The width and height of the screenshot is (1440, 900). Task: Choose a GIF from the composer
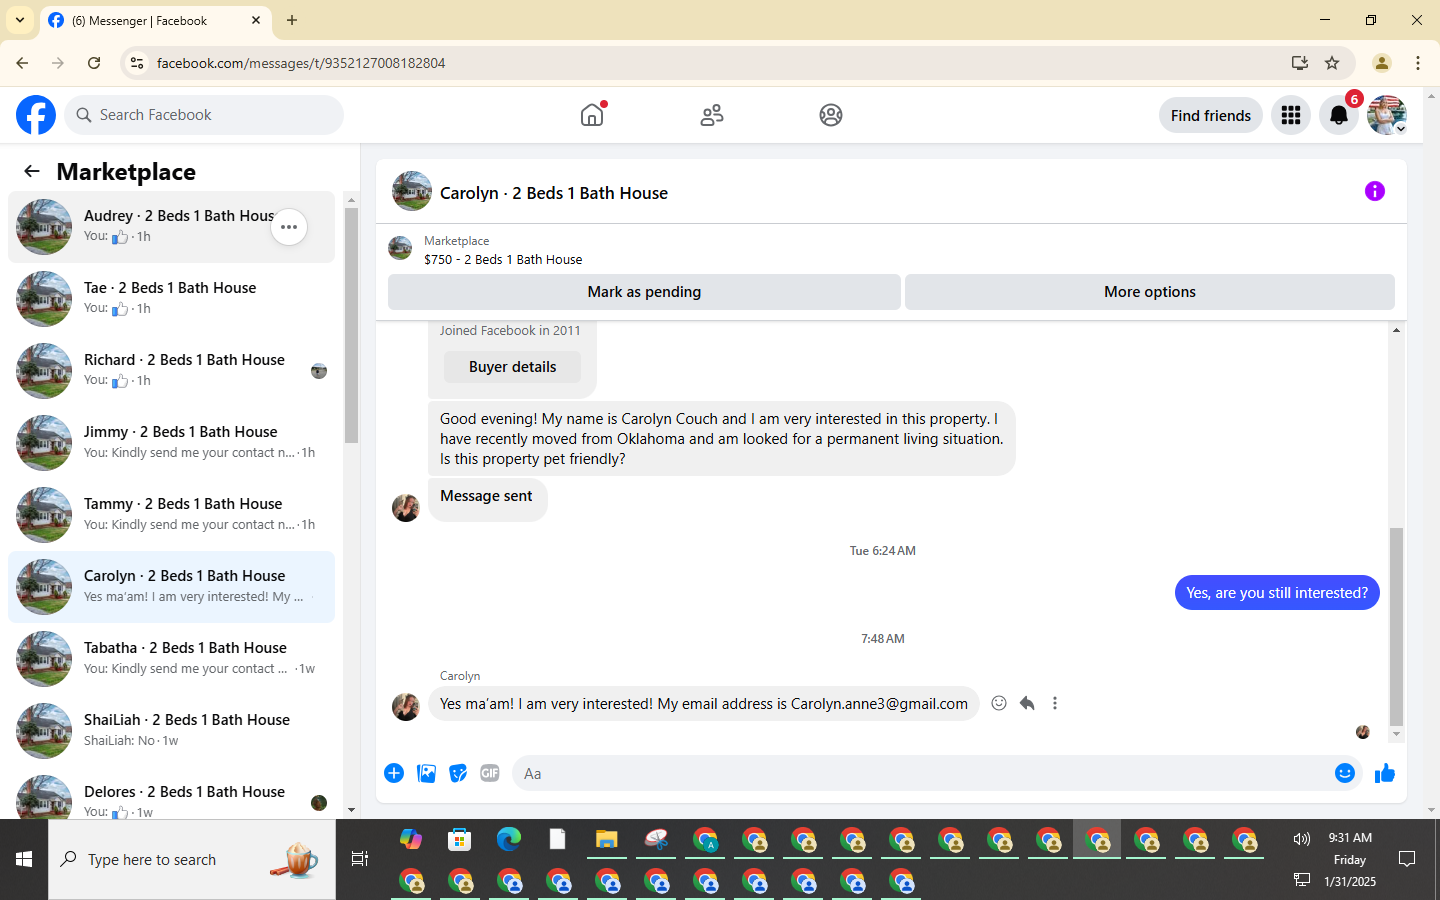click(x=490, y=773)
